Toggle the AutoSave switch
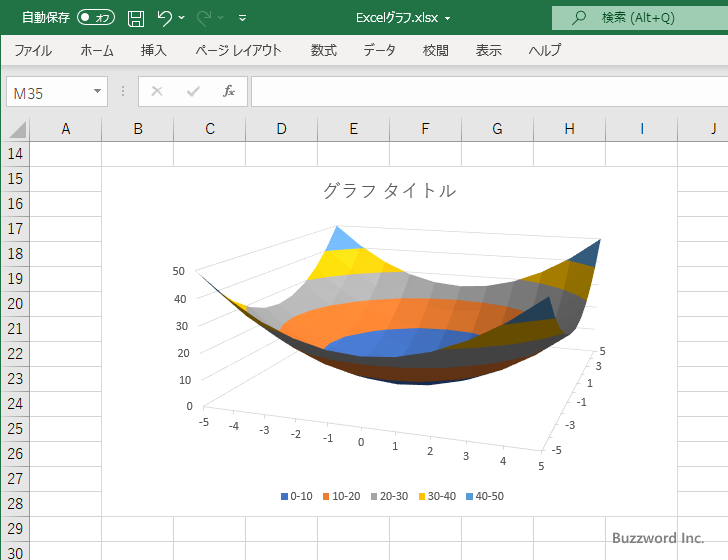This screenshot has width=728, height=560. coord(96,18)
